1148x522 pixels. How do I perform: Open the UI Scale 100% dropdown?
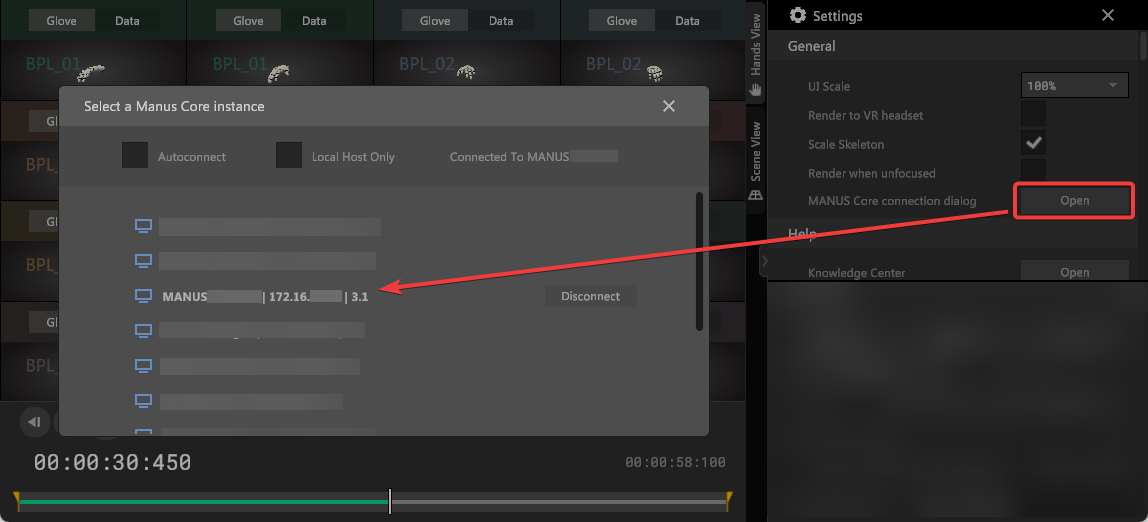pos(1074,86)
